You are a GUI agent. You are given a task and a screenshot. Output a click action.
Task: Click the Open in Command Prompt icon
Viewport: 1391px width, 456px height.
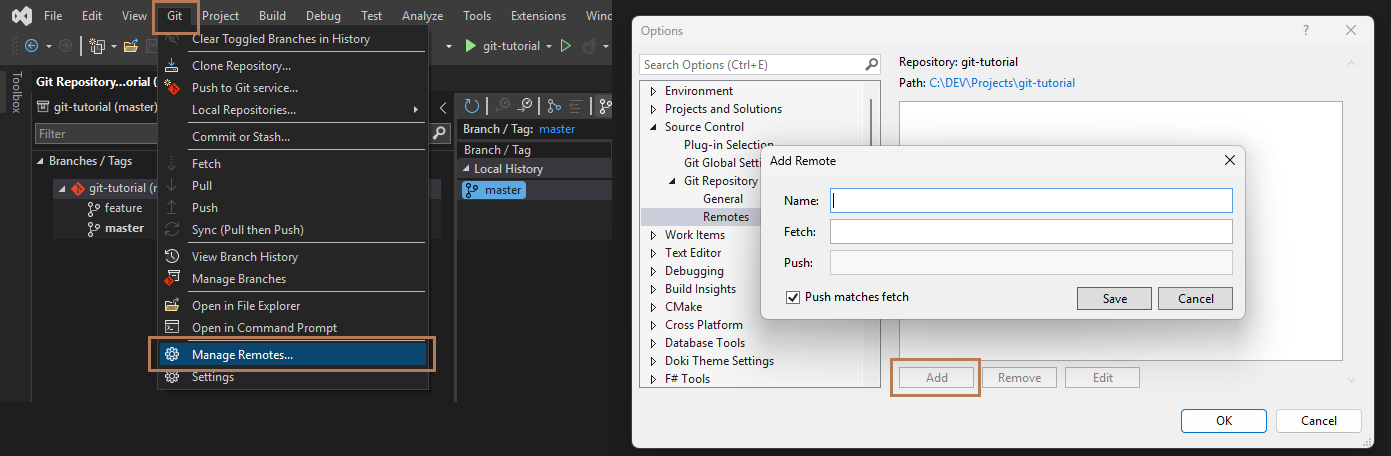coord(172,328)
